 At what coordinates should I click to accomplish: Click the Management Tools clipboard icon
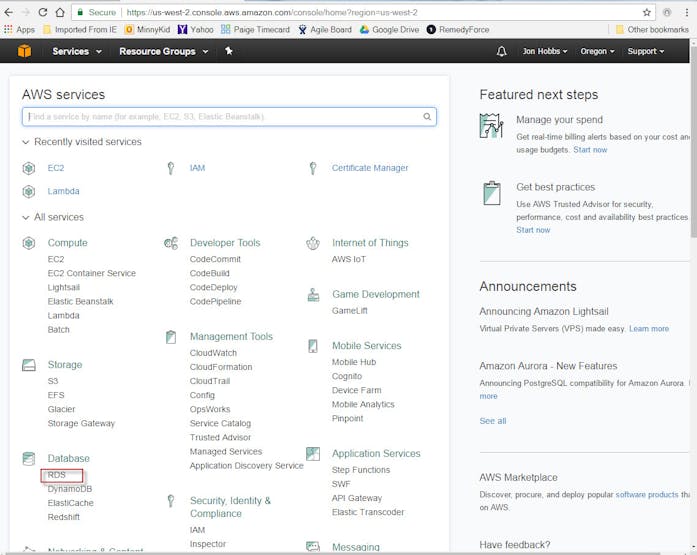pyautogui.click(x=171, y=337)
